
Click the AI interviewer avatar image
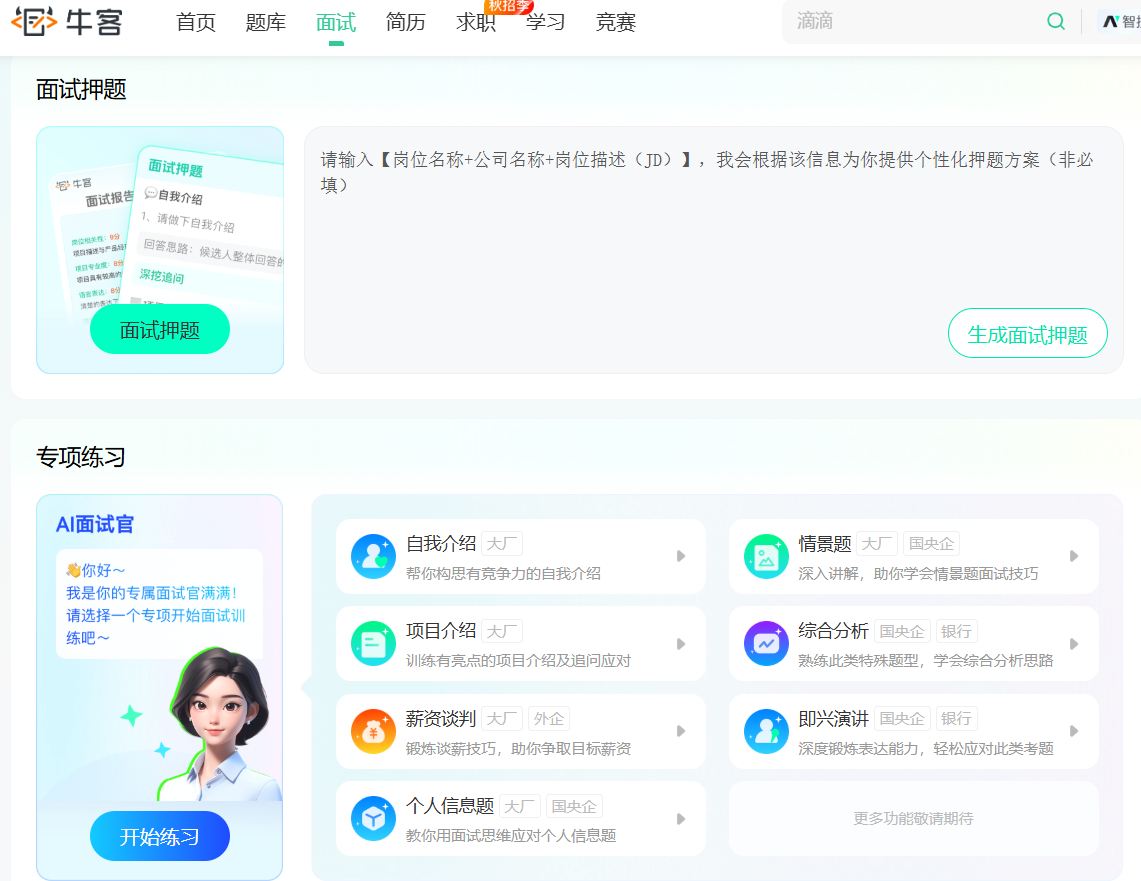[220, 724]
